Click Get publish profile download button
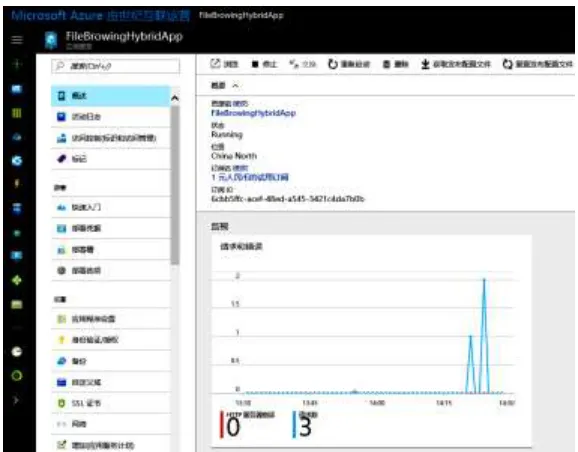The image size is (578, 452). [456, 64]
